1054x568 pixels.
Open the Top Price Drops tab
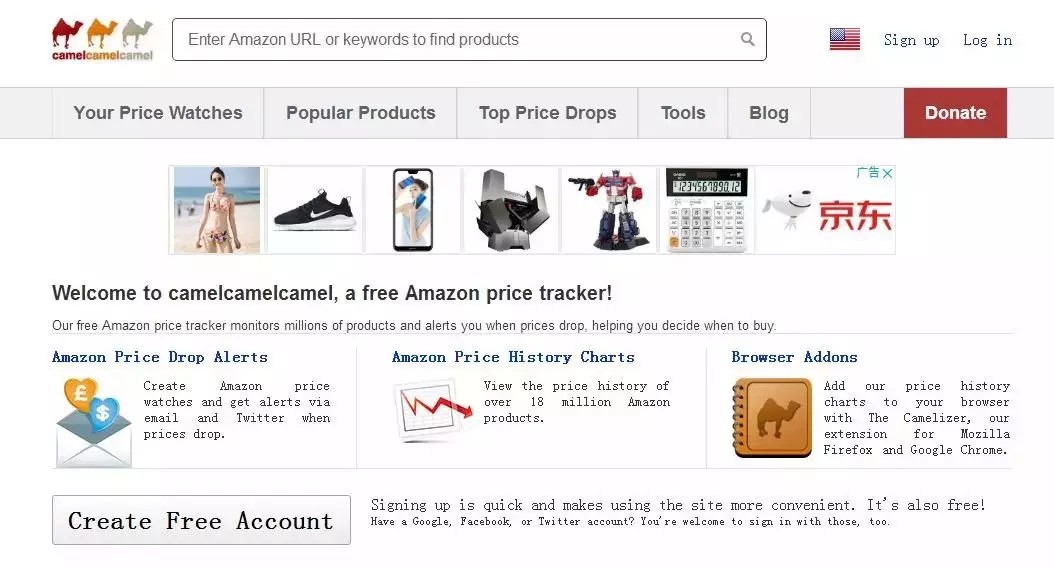coord(547,113)
